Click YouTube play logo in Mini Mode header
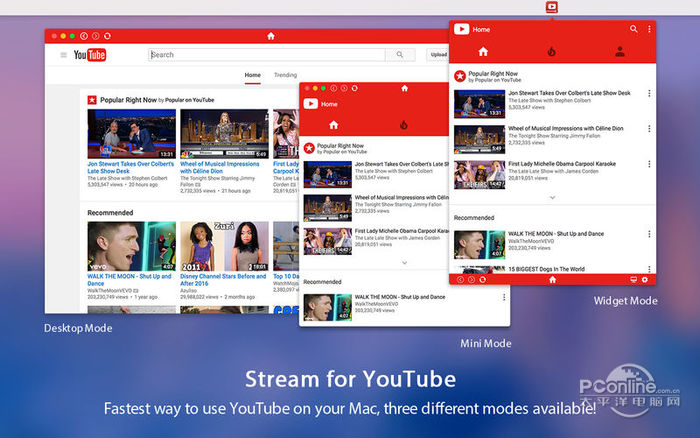 click(x=311, y=104)
